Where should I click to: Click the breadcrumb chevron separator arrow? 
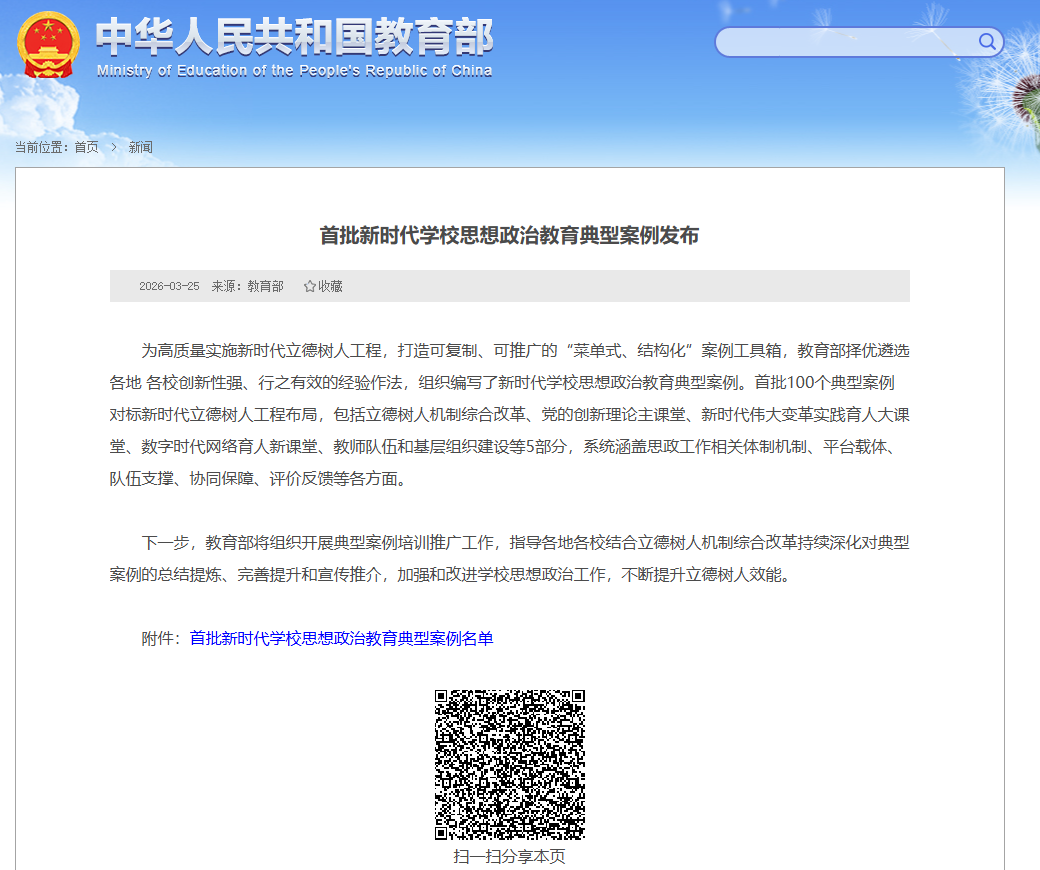click(114, 147)
